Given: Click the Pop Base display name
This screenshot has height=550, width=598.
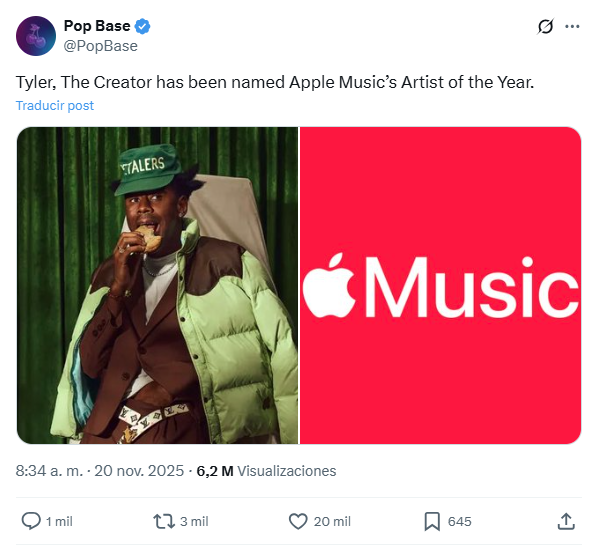Looking at the screenshot, I should 97,26.
